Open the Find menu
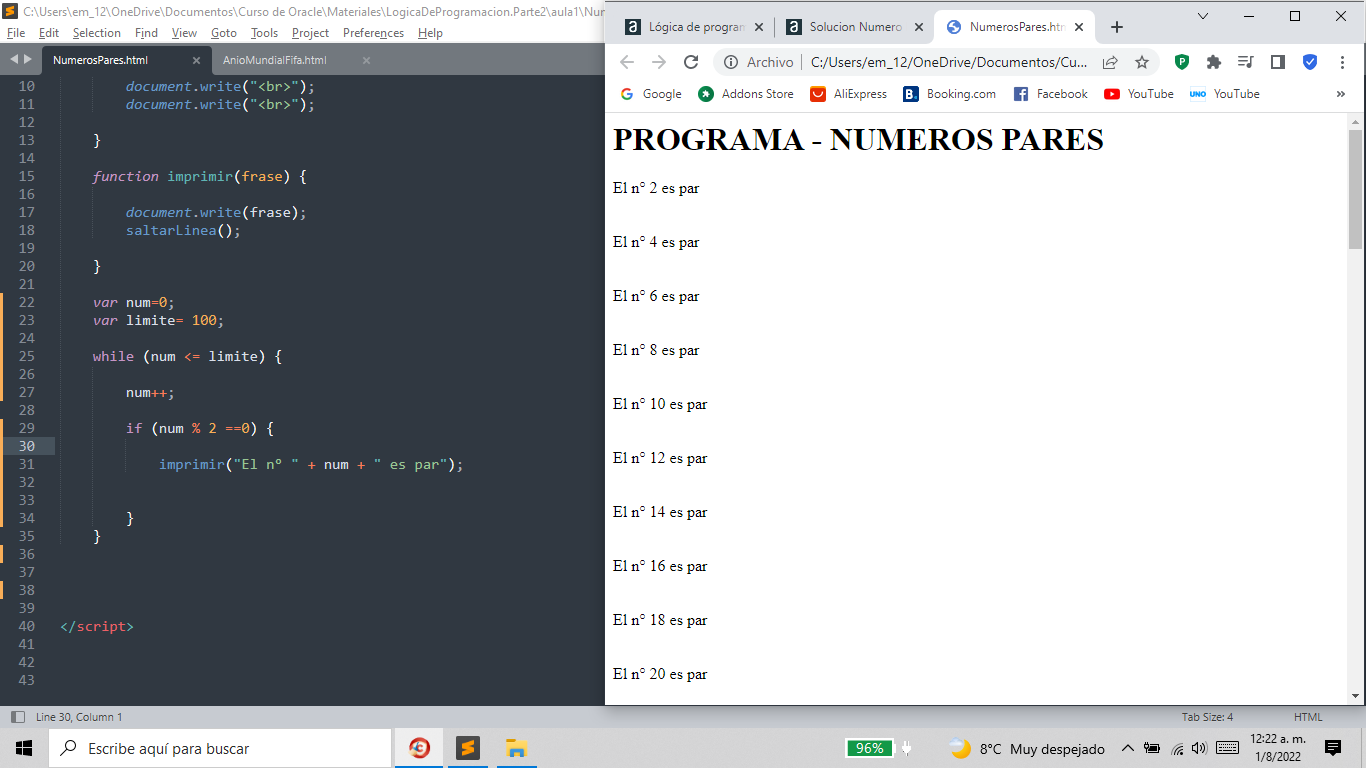1366x768 pixels. (146, 33)
